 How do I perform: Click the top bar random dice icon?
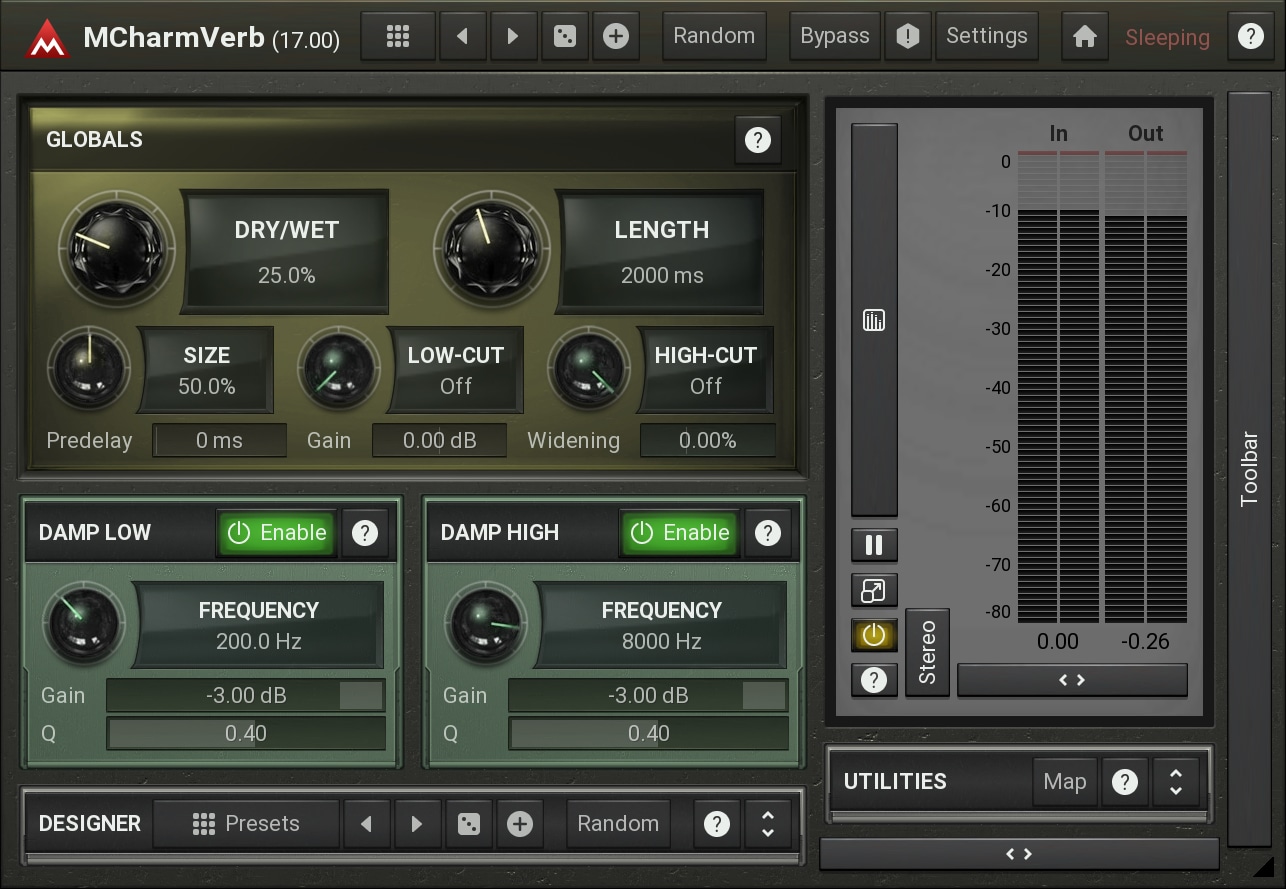click(x=565, y=37)
